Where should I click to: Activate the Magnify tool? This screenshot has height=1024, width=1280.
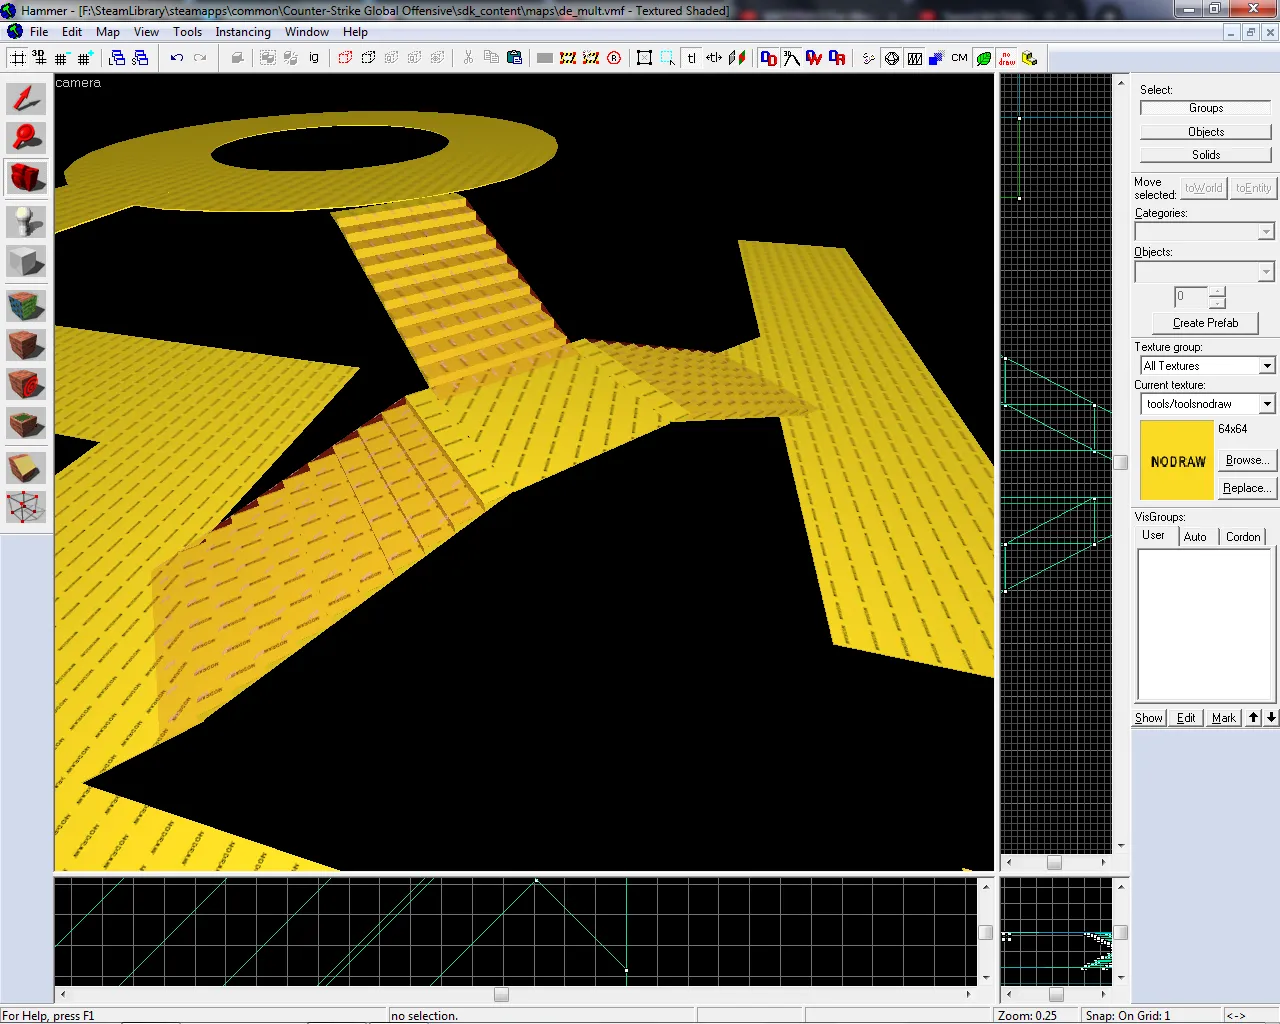pyautogui.click(x=26, y=137)
